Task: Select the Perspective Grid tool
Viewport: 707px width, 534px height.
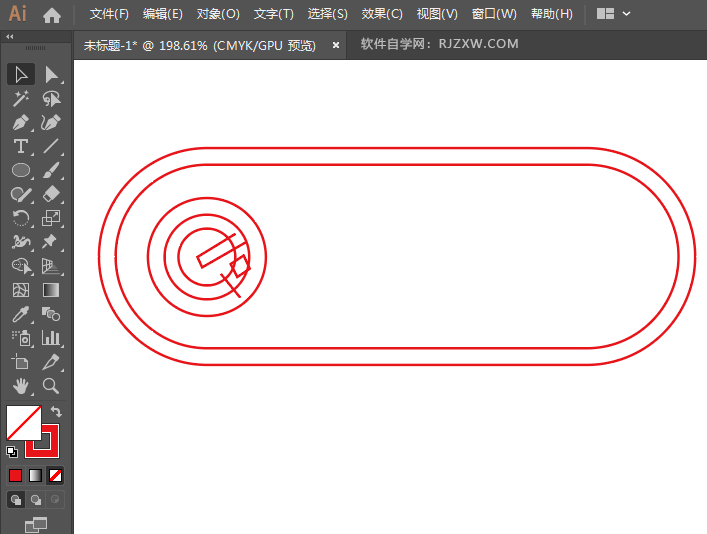Action: pyautogui.click(x=51, y=266)
